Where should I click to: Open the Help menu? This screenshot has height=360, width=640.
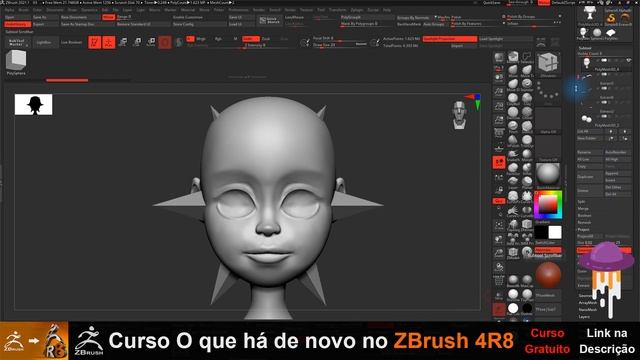[x=387, y=10]
